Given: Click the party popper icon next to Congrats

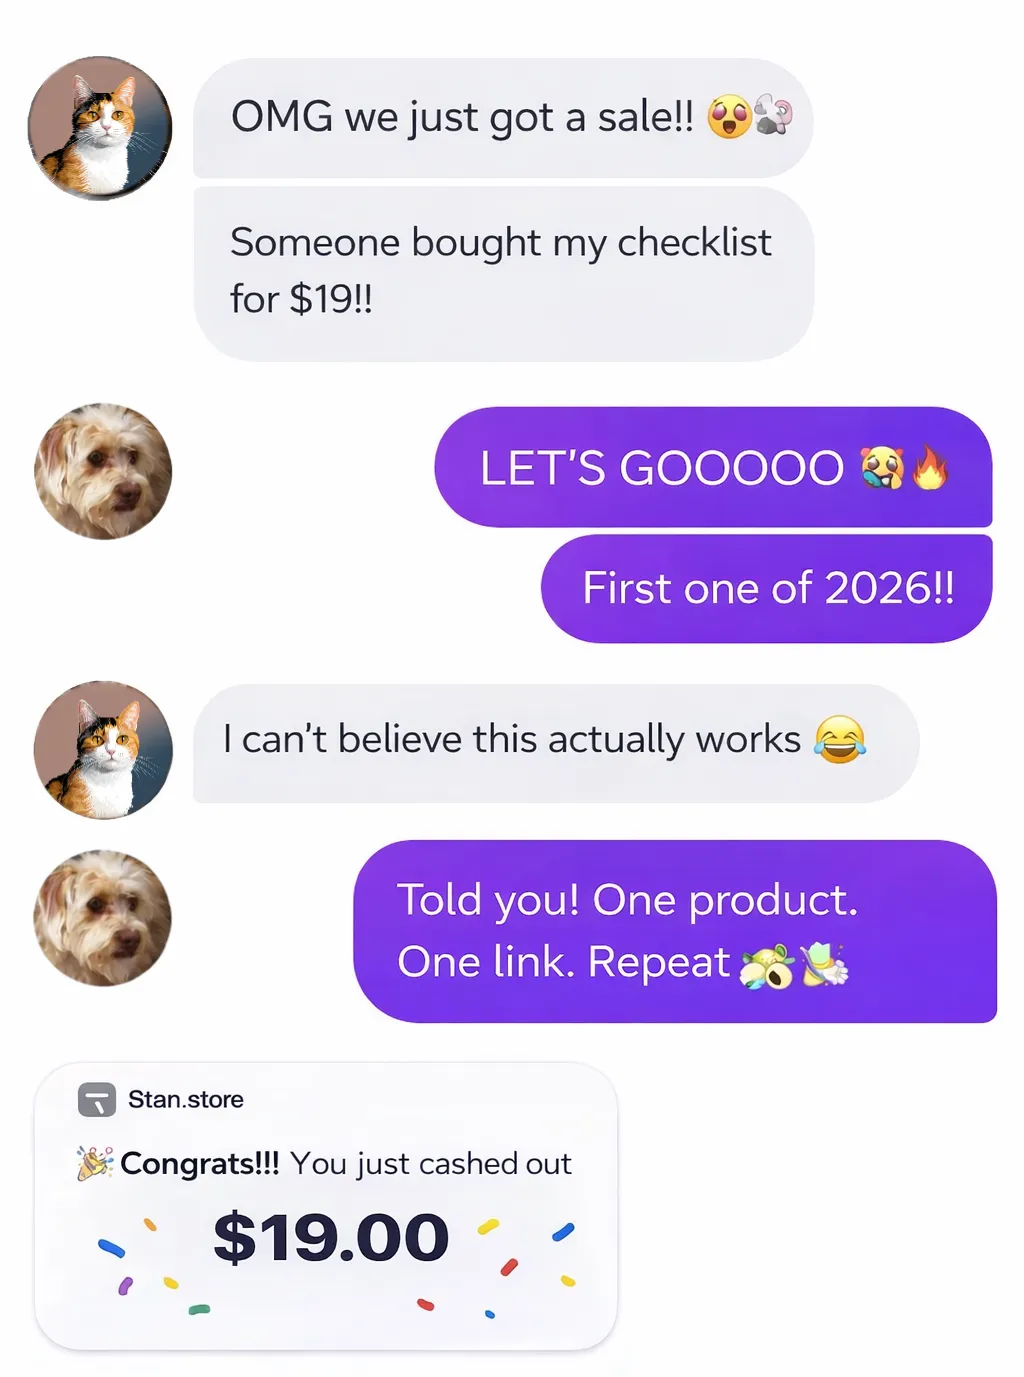Looking at the screenshot, I should click(x=95, y=1163).
